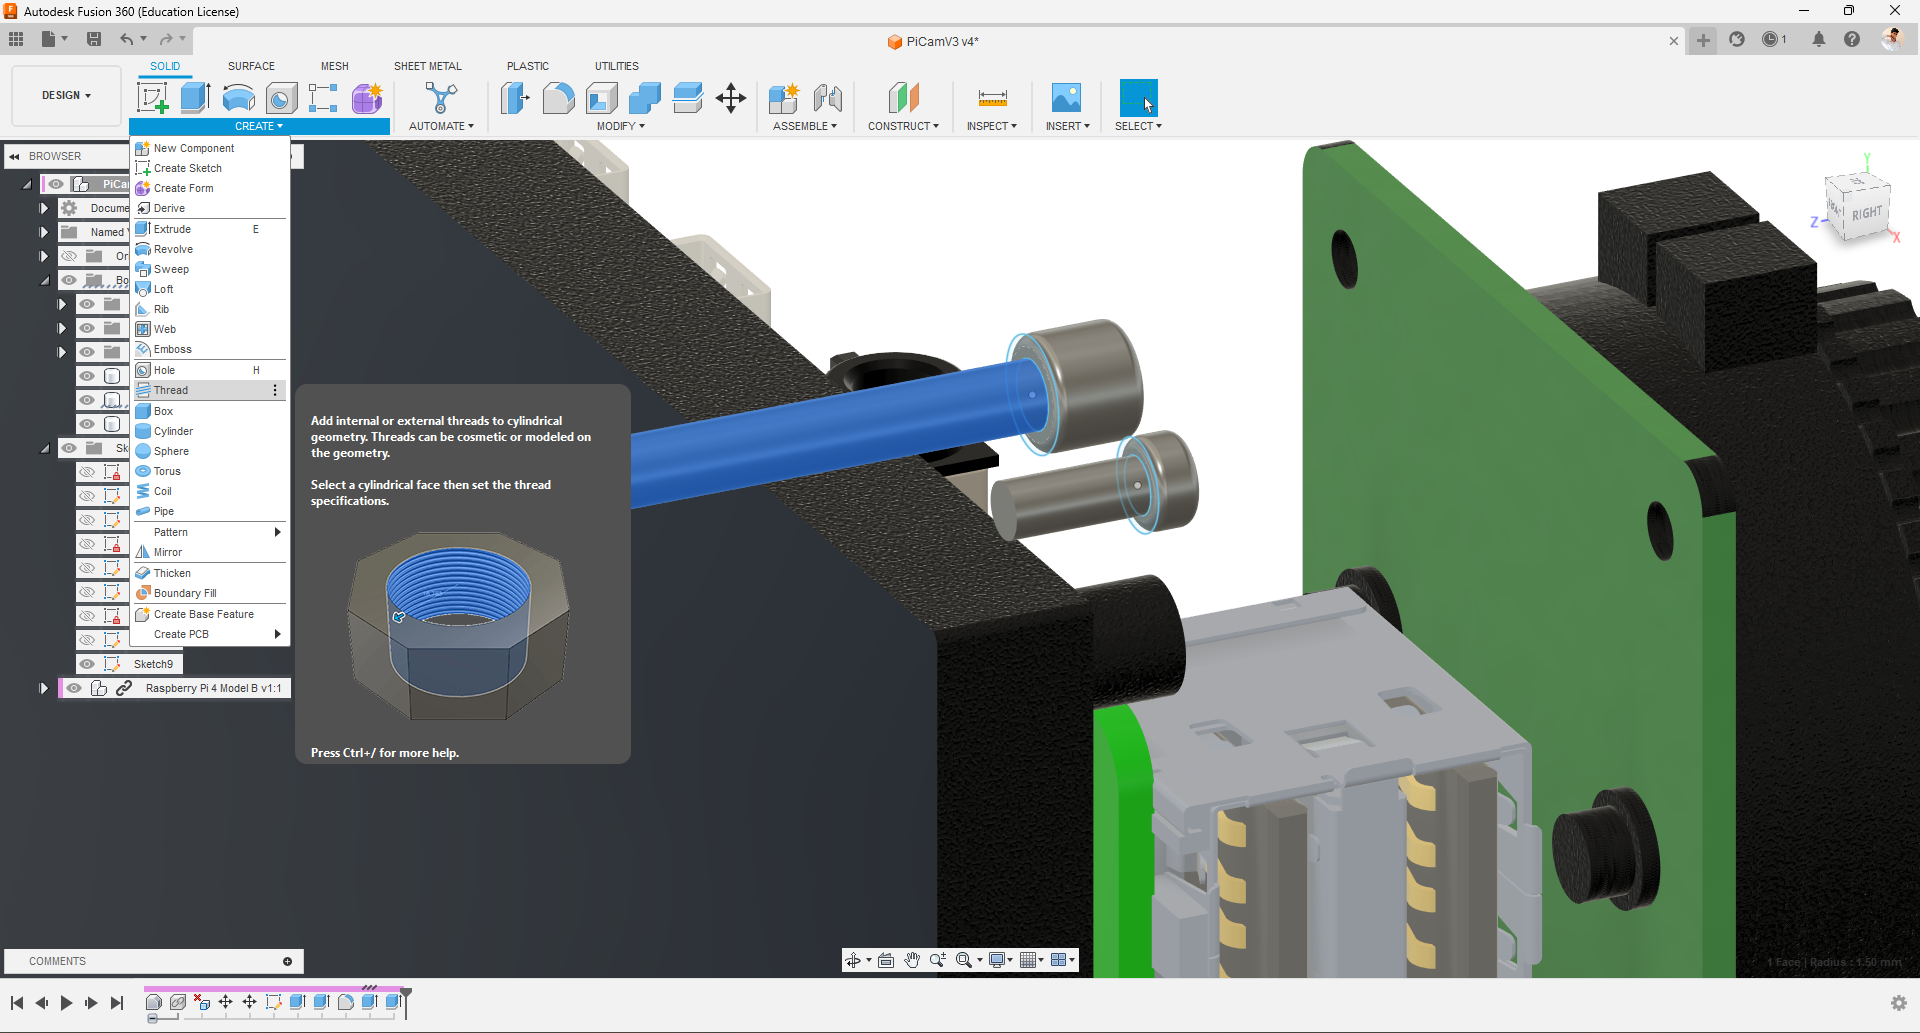Screen dimensions: 1920x1033
Task: Choose Thread from the Create menu
Action: [x=210, y=390]
